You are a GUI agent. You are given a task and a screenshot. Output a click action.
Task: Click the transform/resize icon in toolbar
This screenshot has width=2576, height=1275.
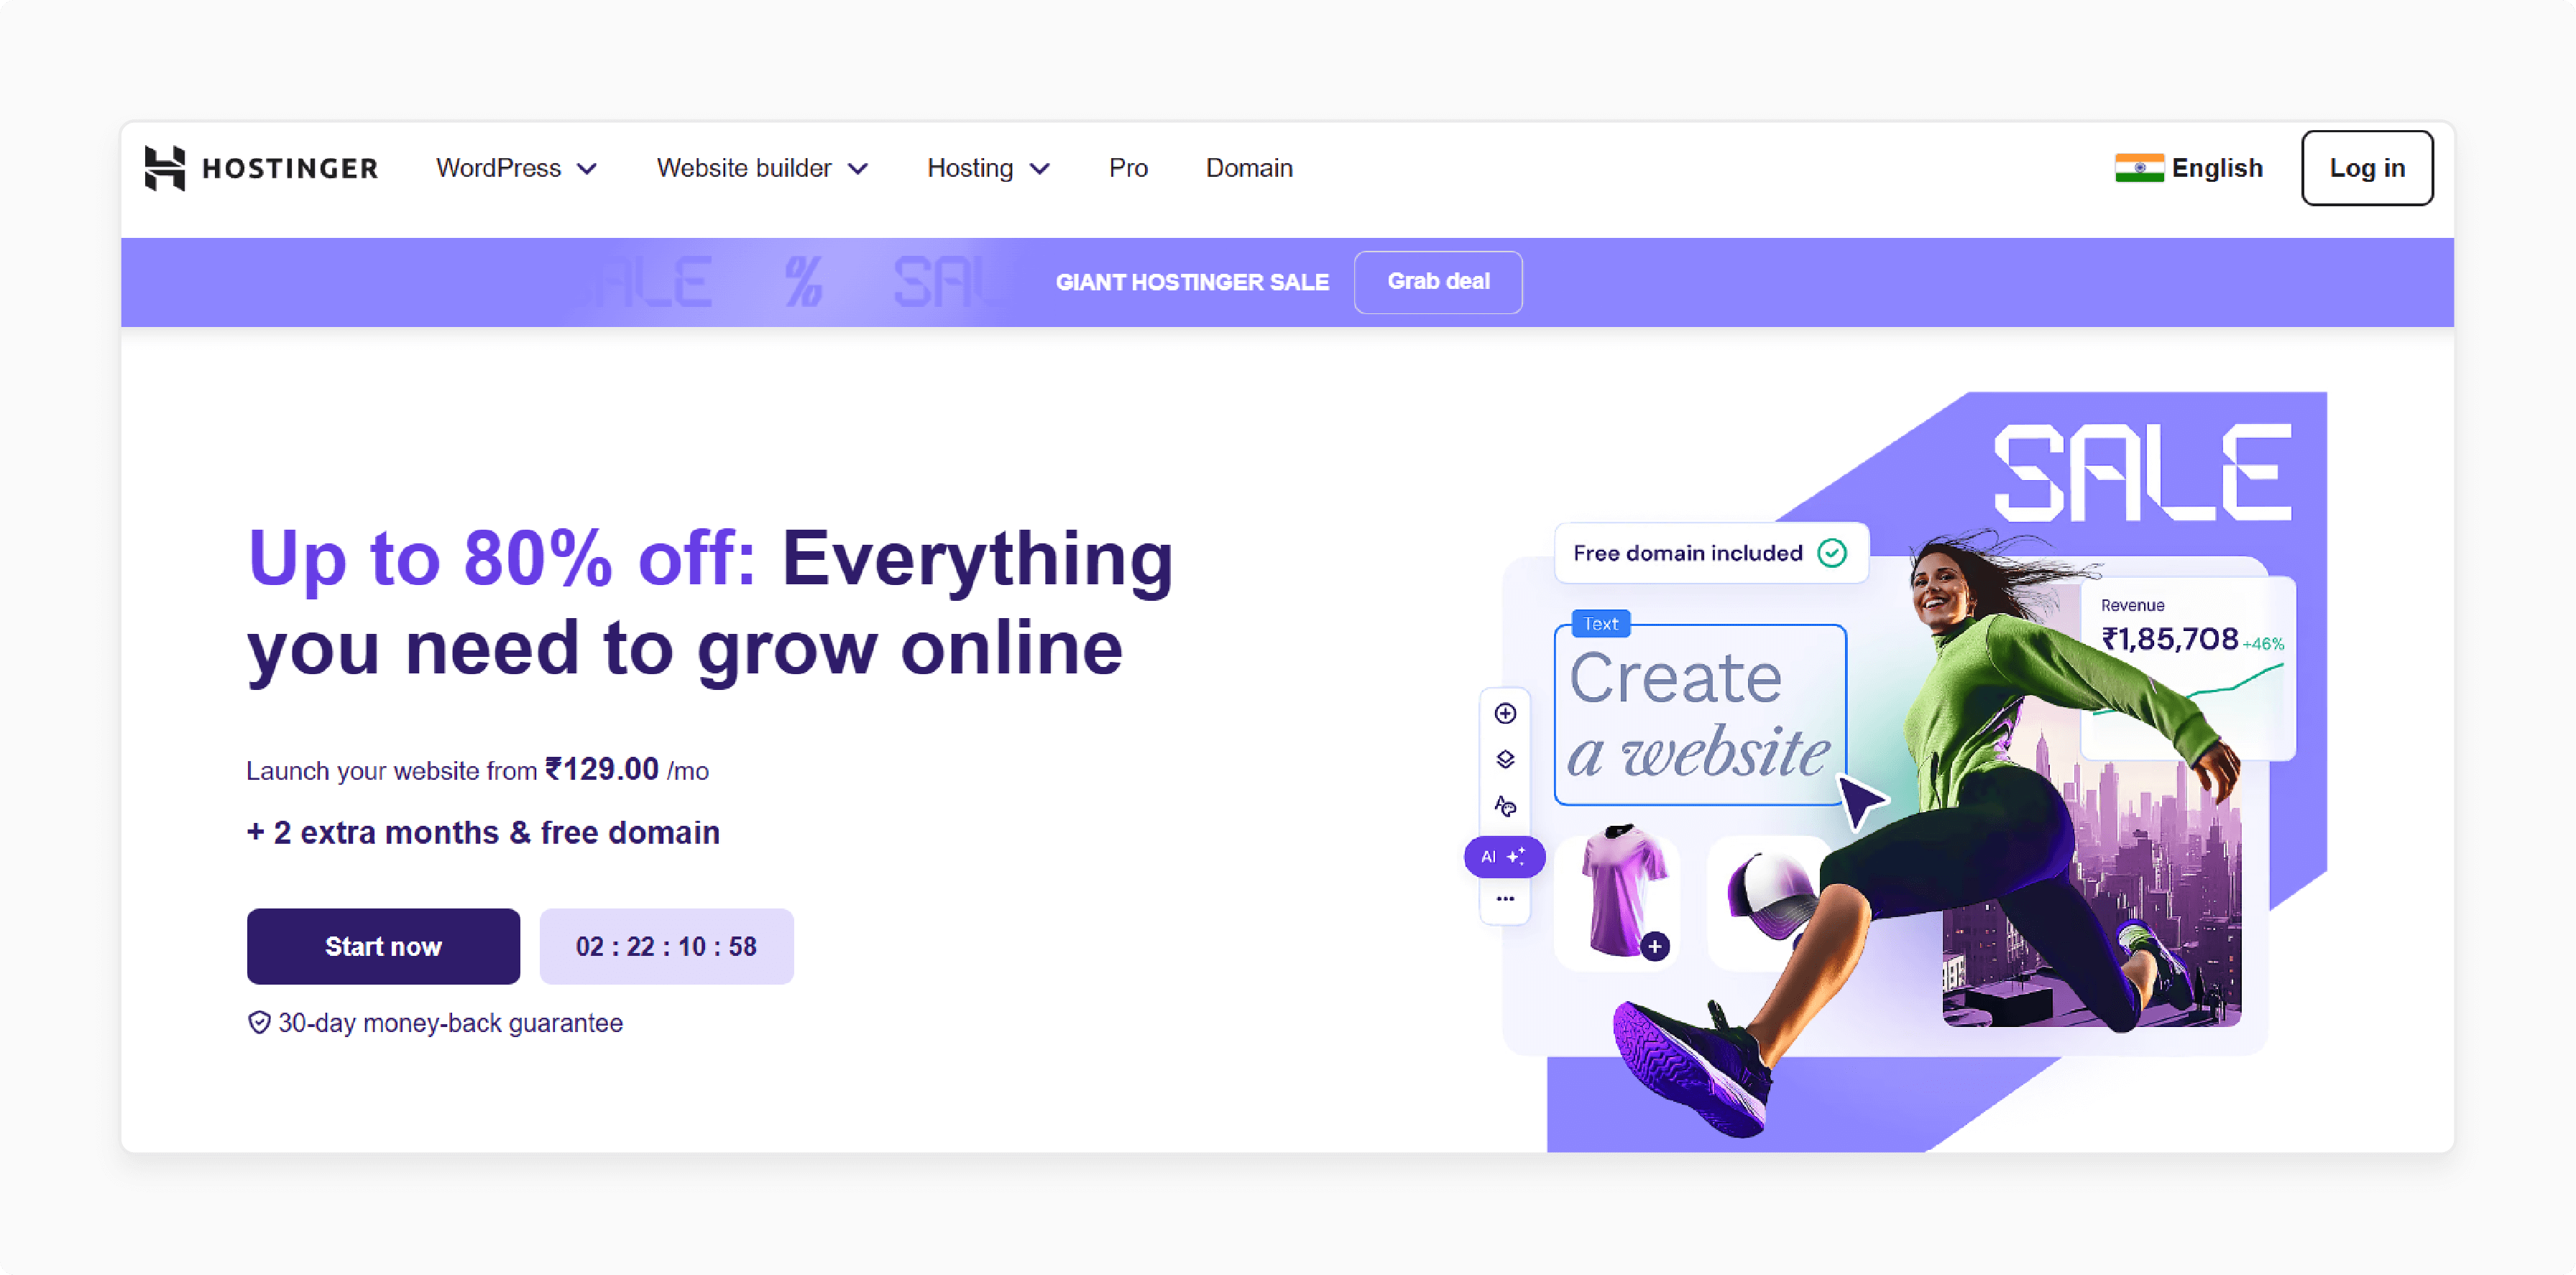(1506, 759)
